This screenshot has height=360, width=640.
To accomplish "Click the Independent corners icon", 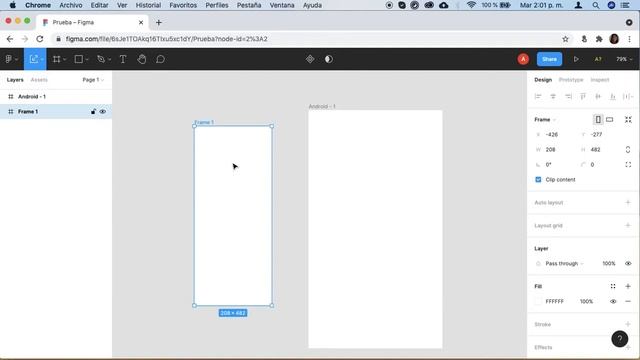I will coord(628,164).
